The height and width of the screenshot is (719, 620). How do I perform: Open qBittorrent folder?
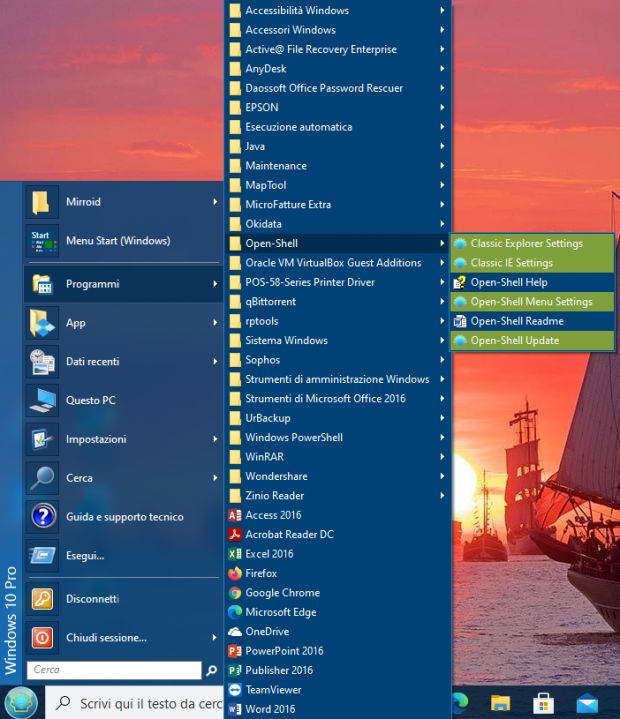point(338,302)
